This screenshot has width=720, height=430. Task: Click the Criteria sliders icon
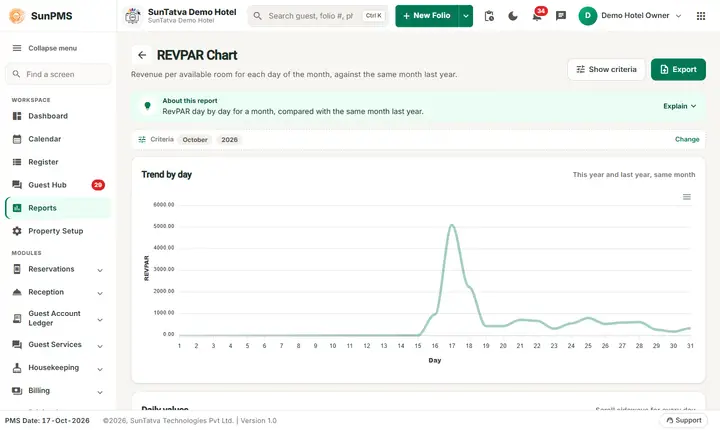[x=142, y=139]
